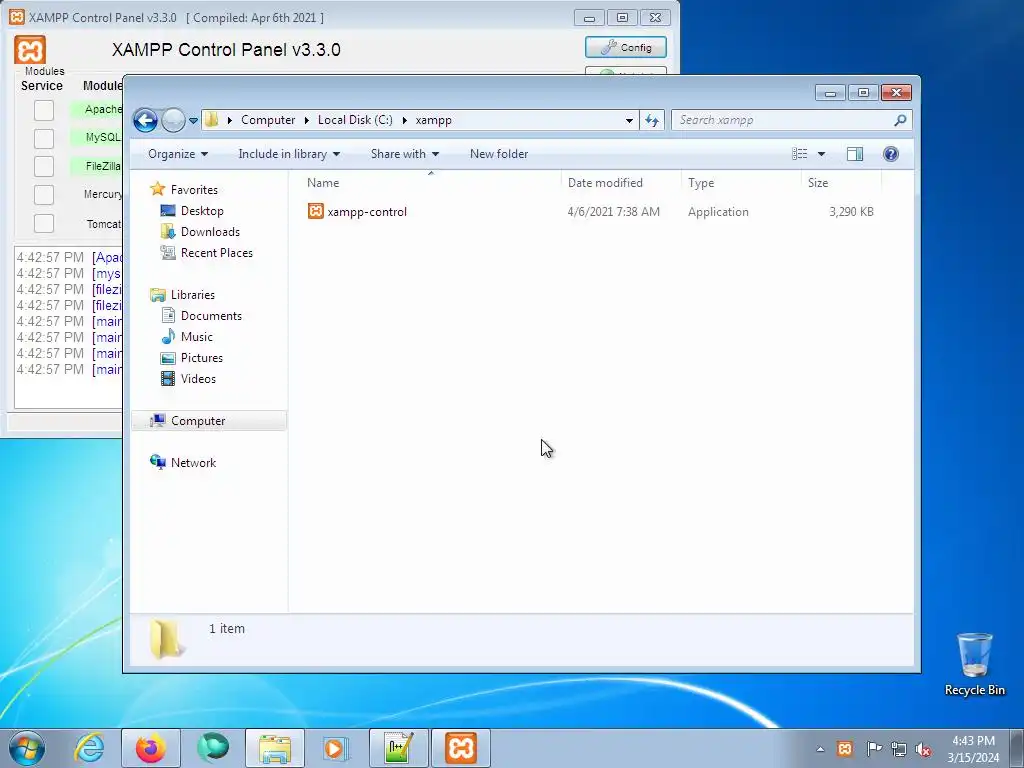Viewport: 1024px width, 768px height.
Task: Open Explorer help question mark icon
Action: (x=890, y=154)
